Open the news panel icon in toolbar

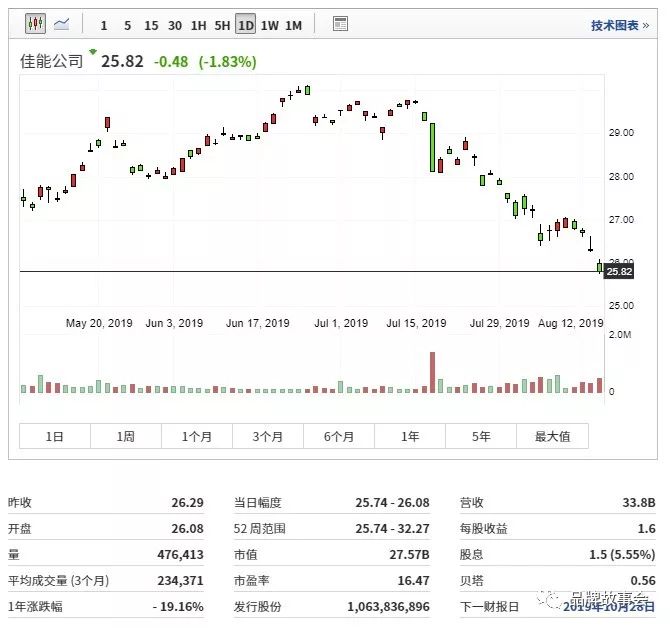pyautogui.click(x=340, y=24)
